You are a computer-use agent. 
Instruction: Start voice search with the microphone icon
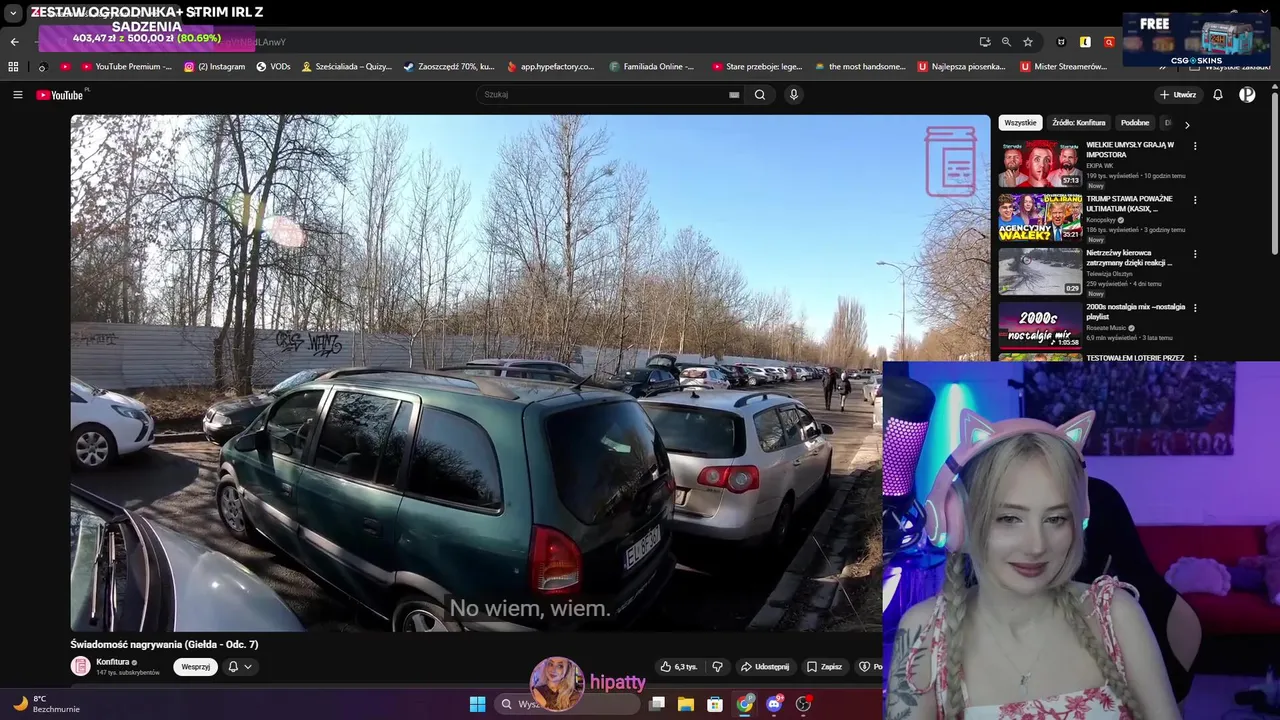click(x=794, y=95)
